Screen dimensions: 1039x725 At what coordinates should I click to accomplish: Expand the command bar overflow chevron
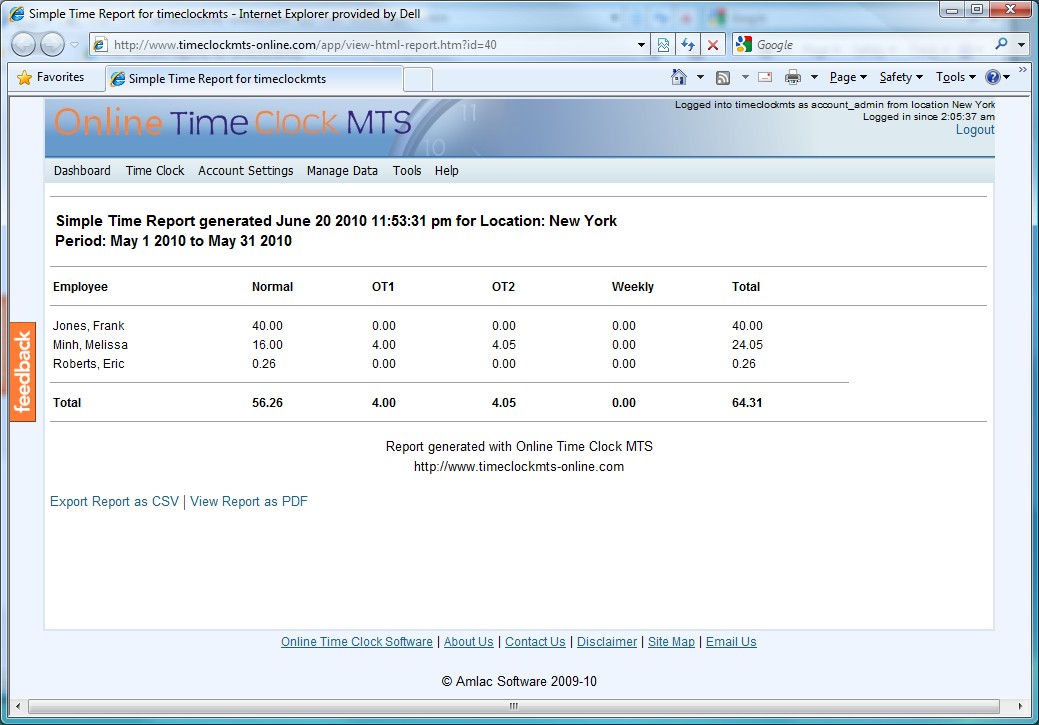[1022, 69]
